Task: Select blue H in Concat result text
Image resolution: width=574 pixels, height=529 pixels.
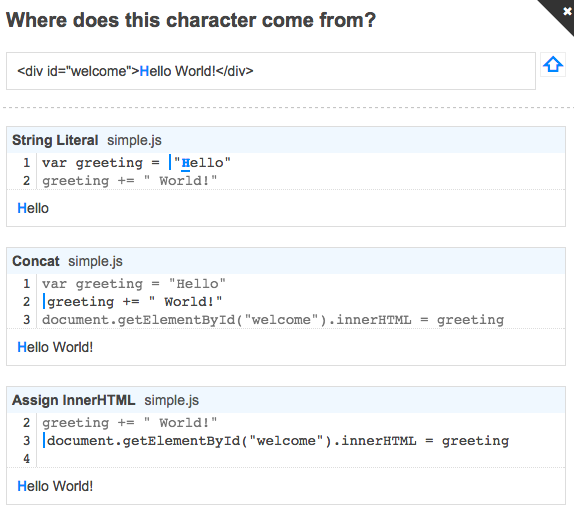Action: click(22, 347)
